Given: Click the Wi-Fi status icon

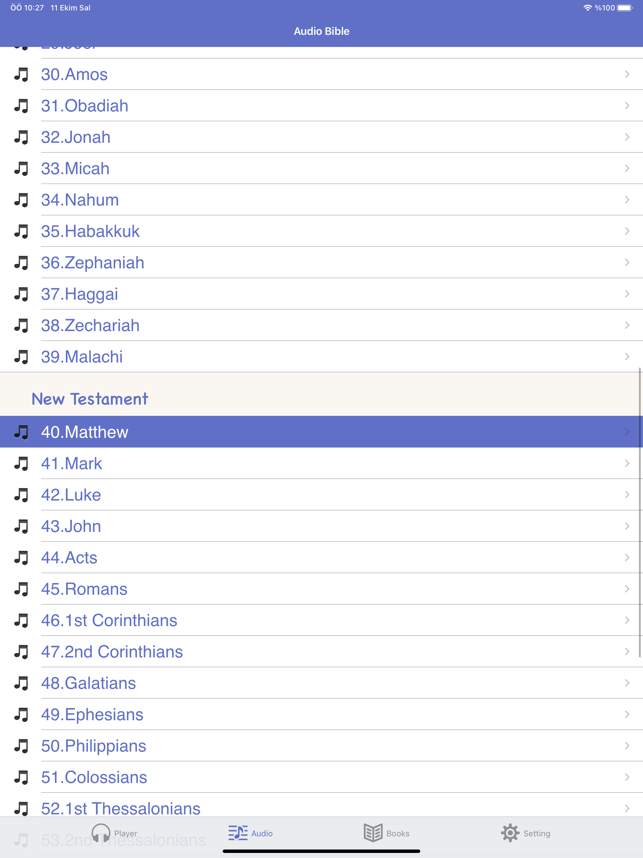Looking at the screenshot, I should (587, 8).
